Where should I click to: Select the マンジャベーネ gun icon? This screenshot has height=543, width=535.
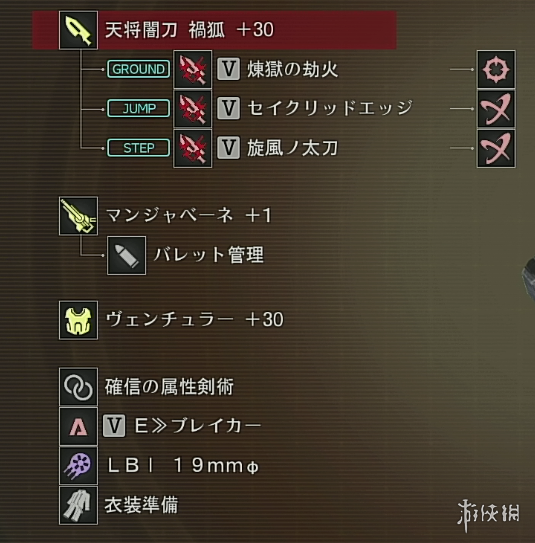pyautogui.click(x=78, y=216)
